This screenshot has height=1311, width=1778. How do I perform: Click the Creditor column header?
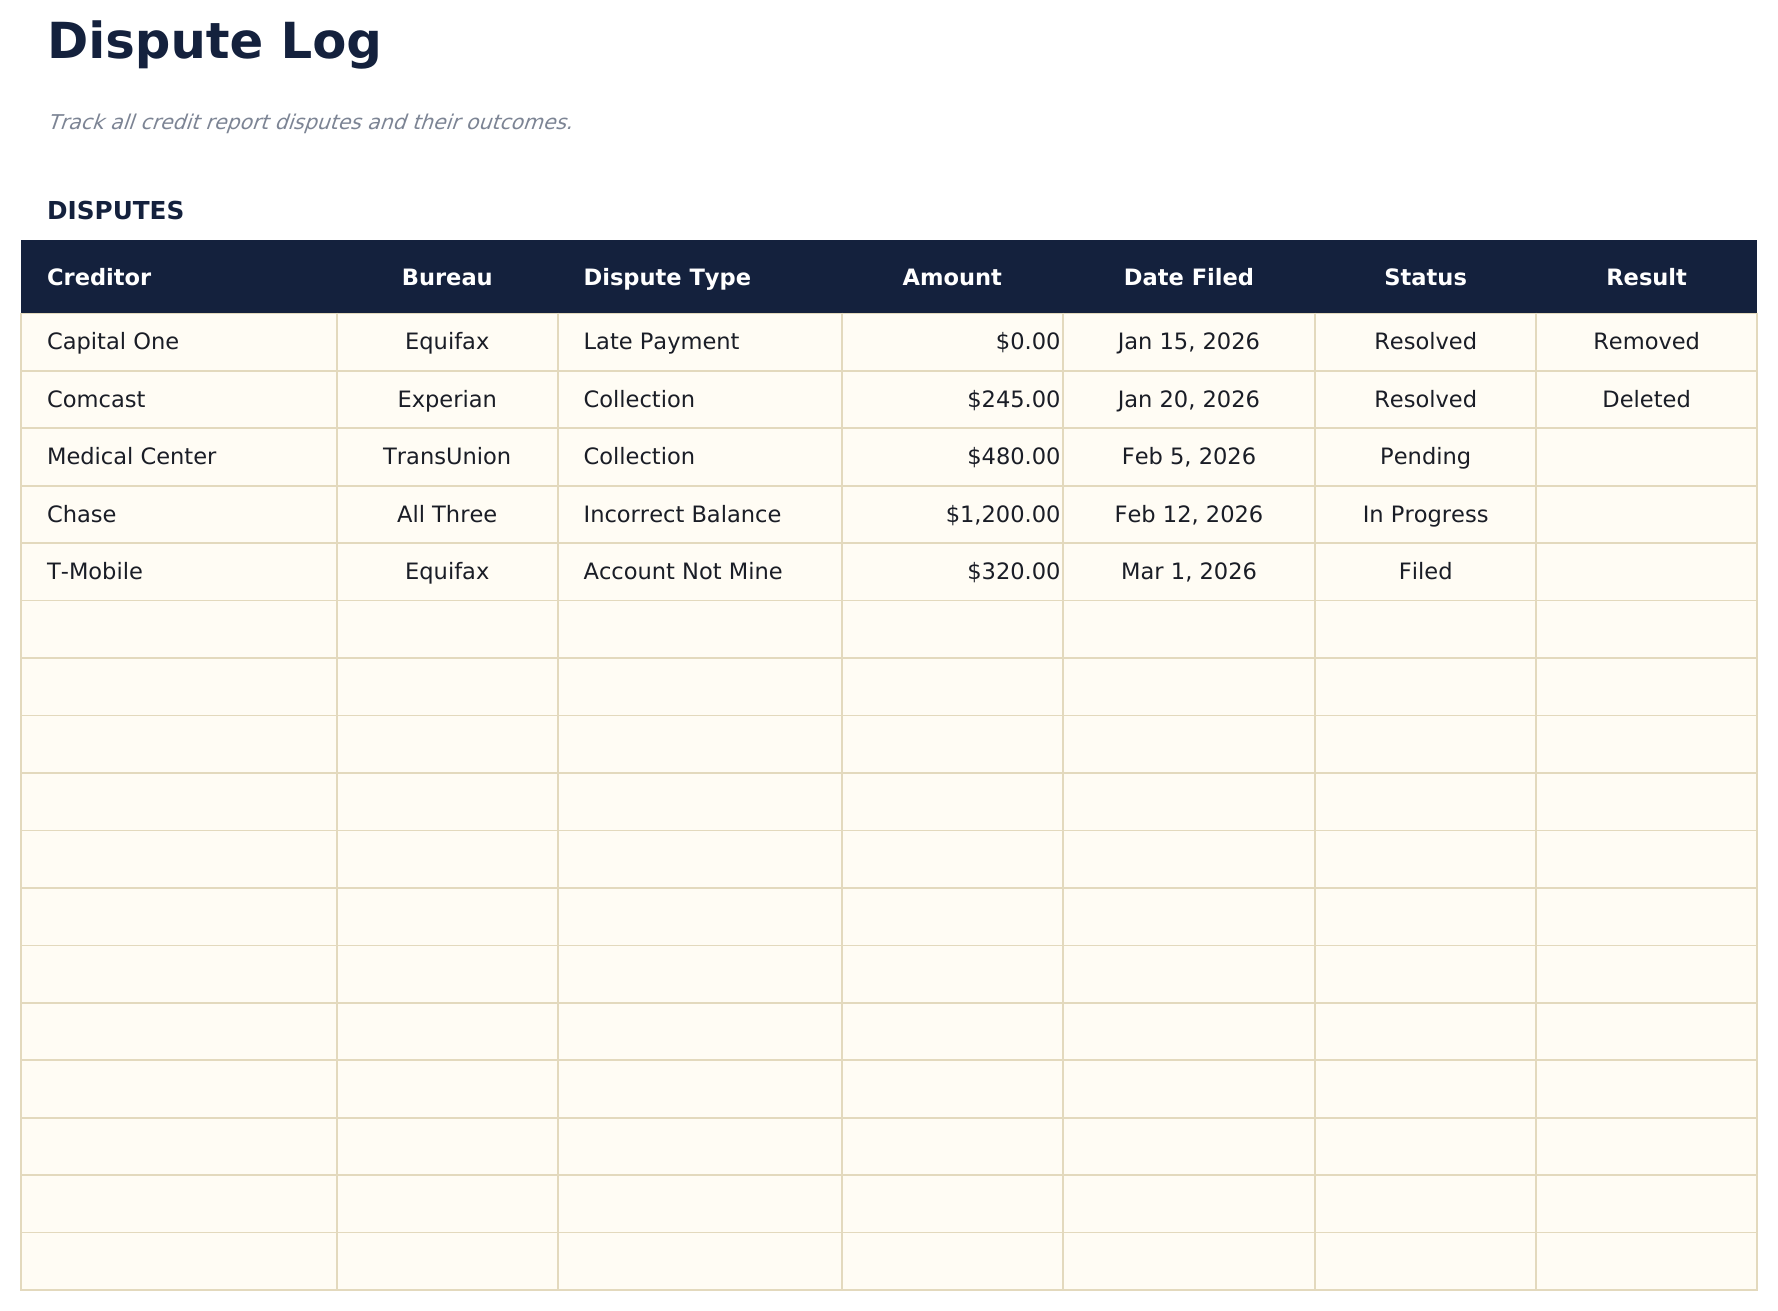click(98, 277)
